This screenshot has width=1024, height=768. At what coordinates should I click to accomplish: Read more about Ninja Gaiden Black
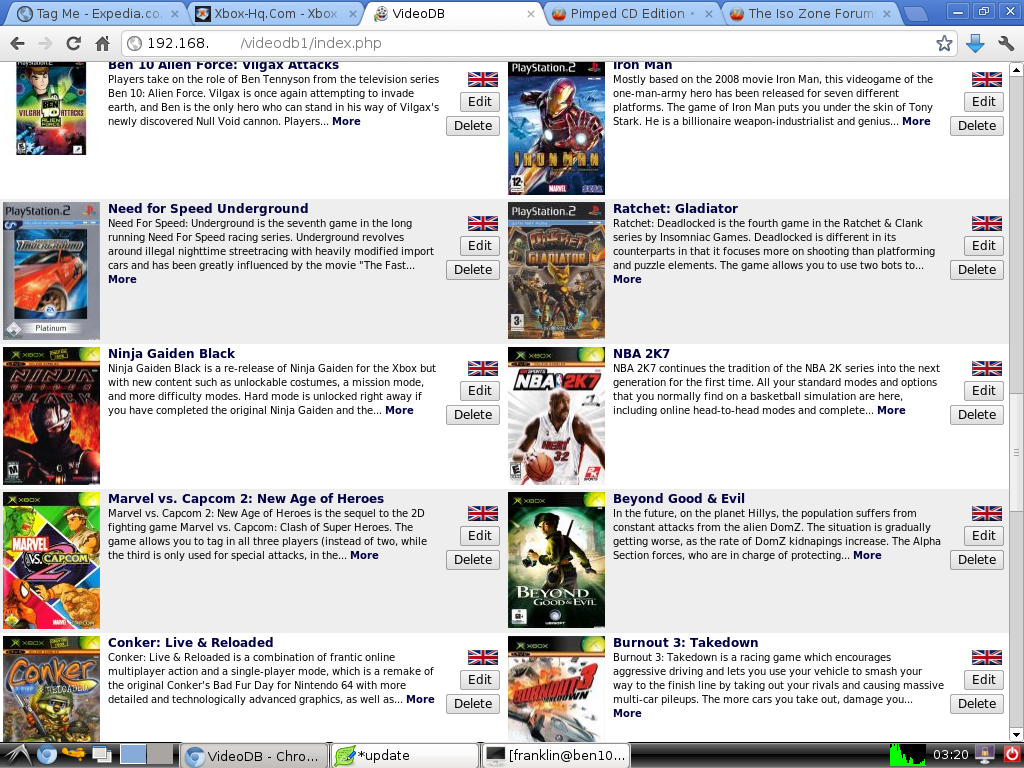399,410
